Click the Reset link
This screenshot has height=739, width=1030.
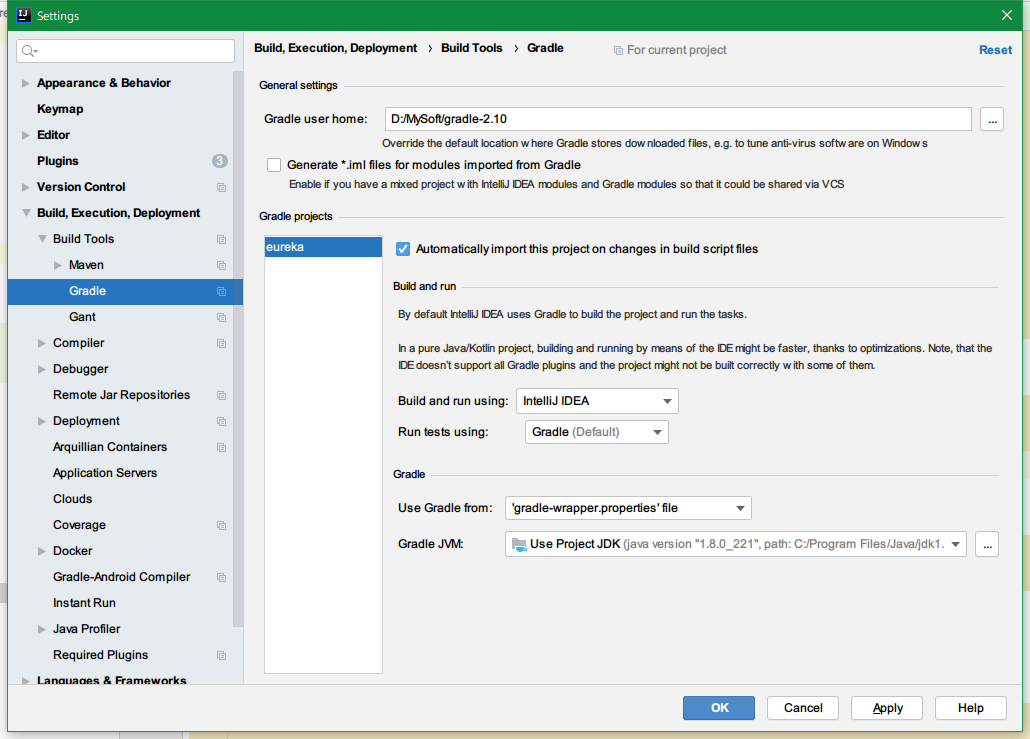tap(995, 50)
